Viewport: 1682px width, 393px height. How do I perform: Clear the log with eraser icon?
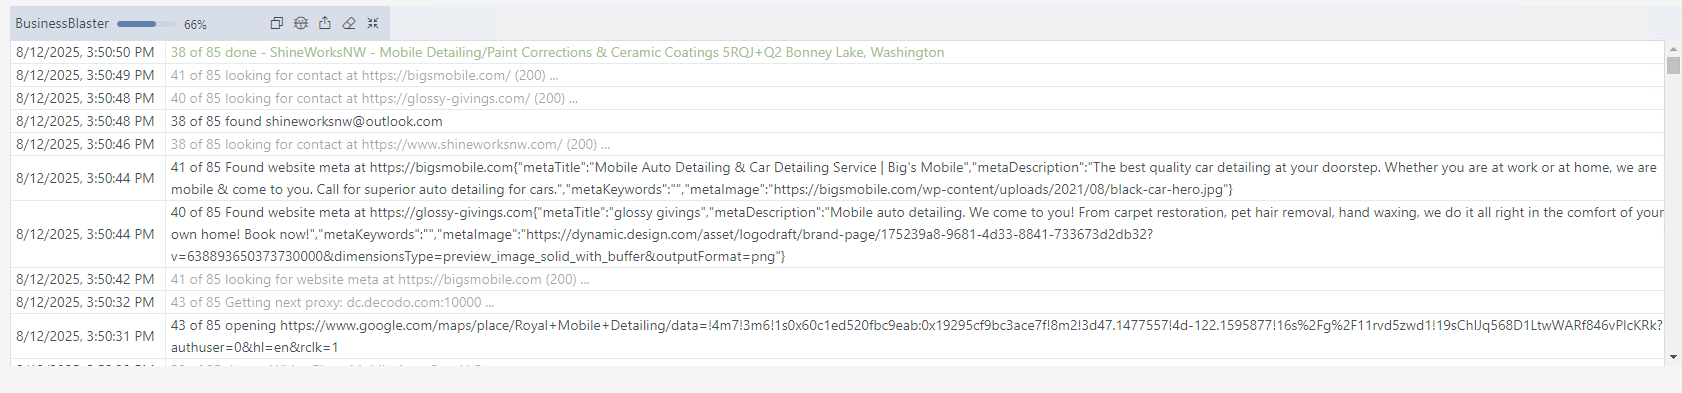click(x=349, y=23)
